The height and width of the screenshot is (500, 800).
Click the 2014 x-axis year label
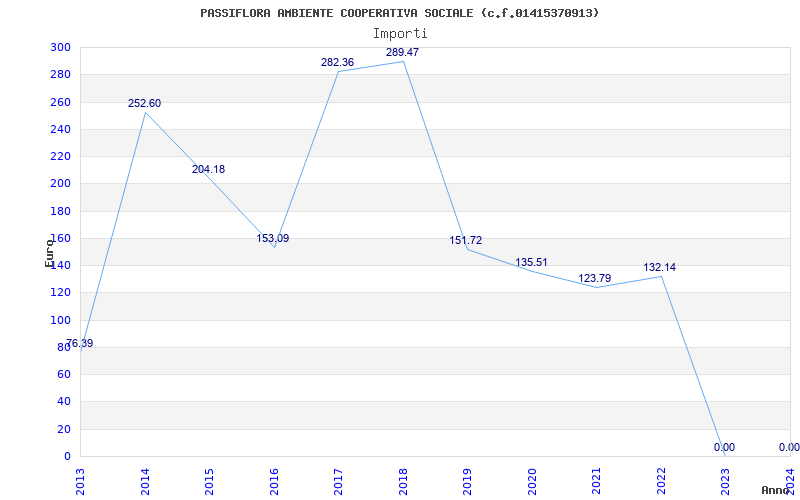(x=145, y=481)
